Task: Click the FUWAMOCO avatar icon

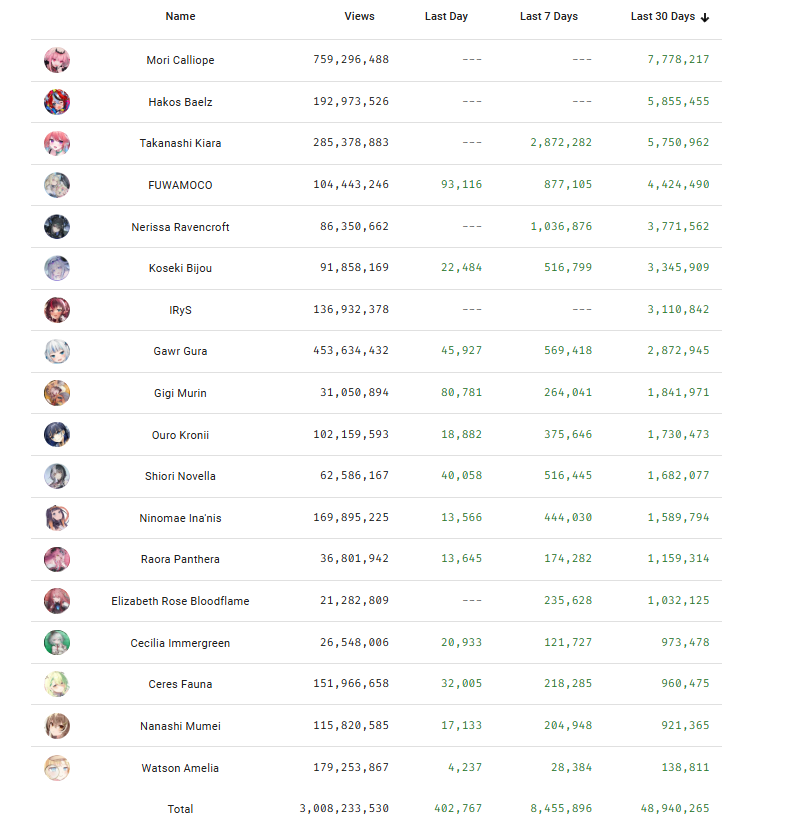Action: pyautogui.click(x=57, y=185)
